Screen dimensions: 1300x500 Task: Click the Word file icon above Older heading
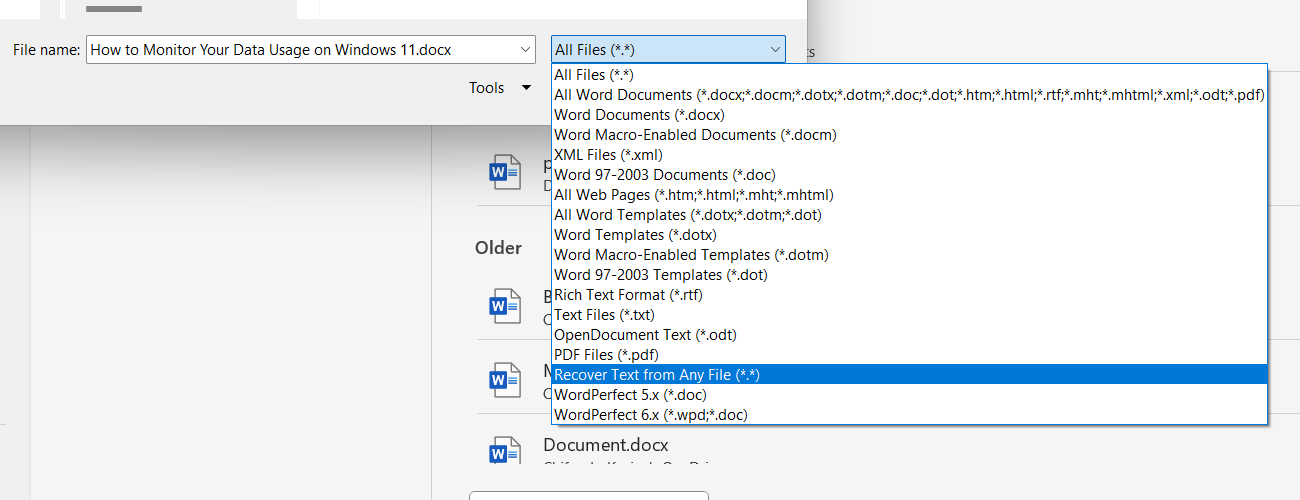[x=505, y=173]
